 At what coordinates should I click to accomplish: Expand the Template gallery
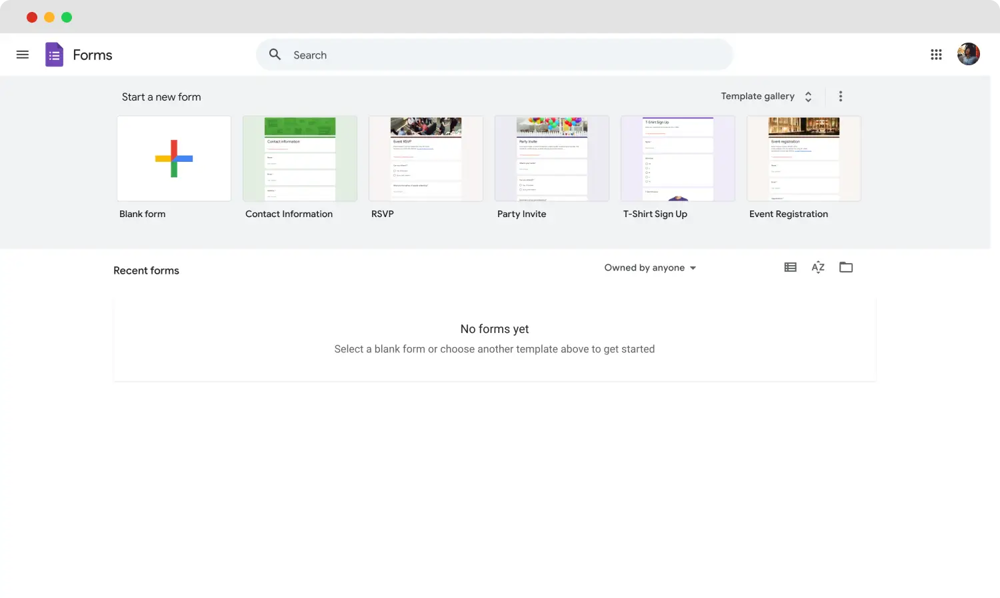click(766, 97)
